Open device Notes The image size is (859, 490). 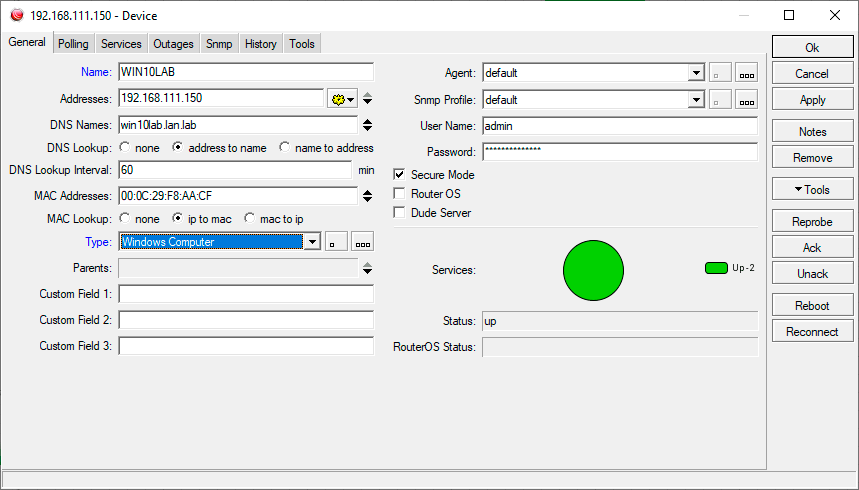pyautogui.click(x=812, y=132)
